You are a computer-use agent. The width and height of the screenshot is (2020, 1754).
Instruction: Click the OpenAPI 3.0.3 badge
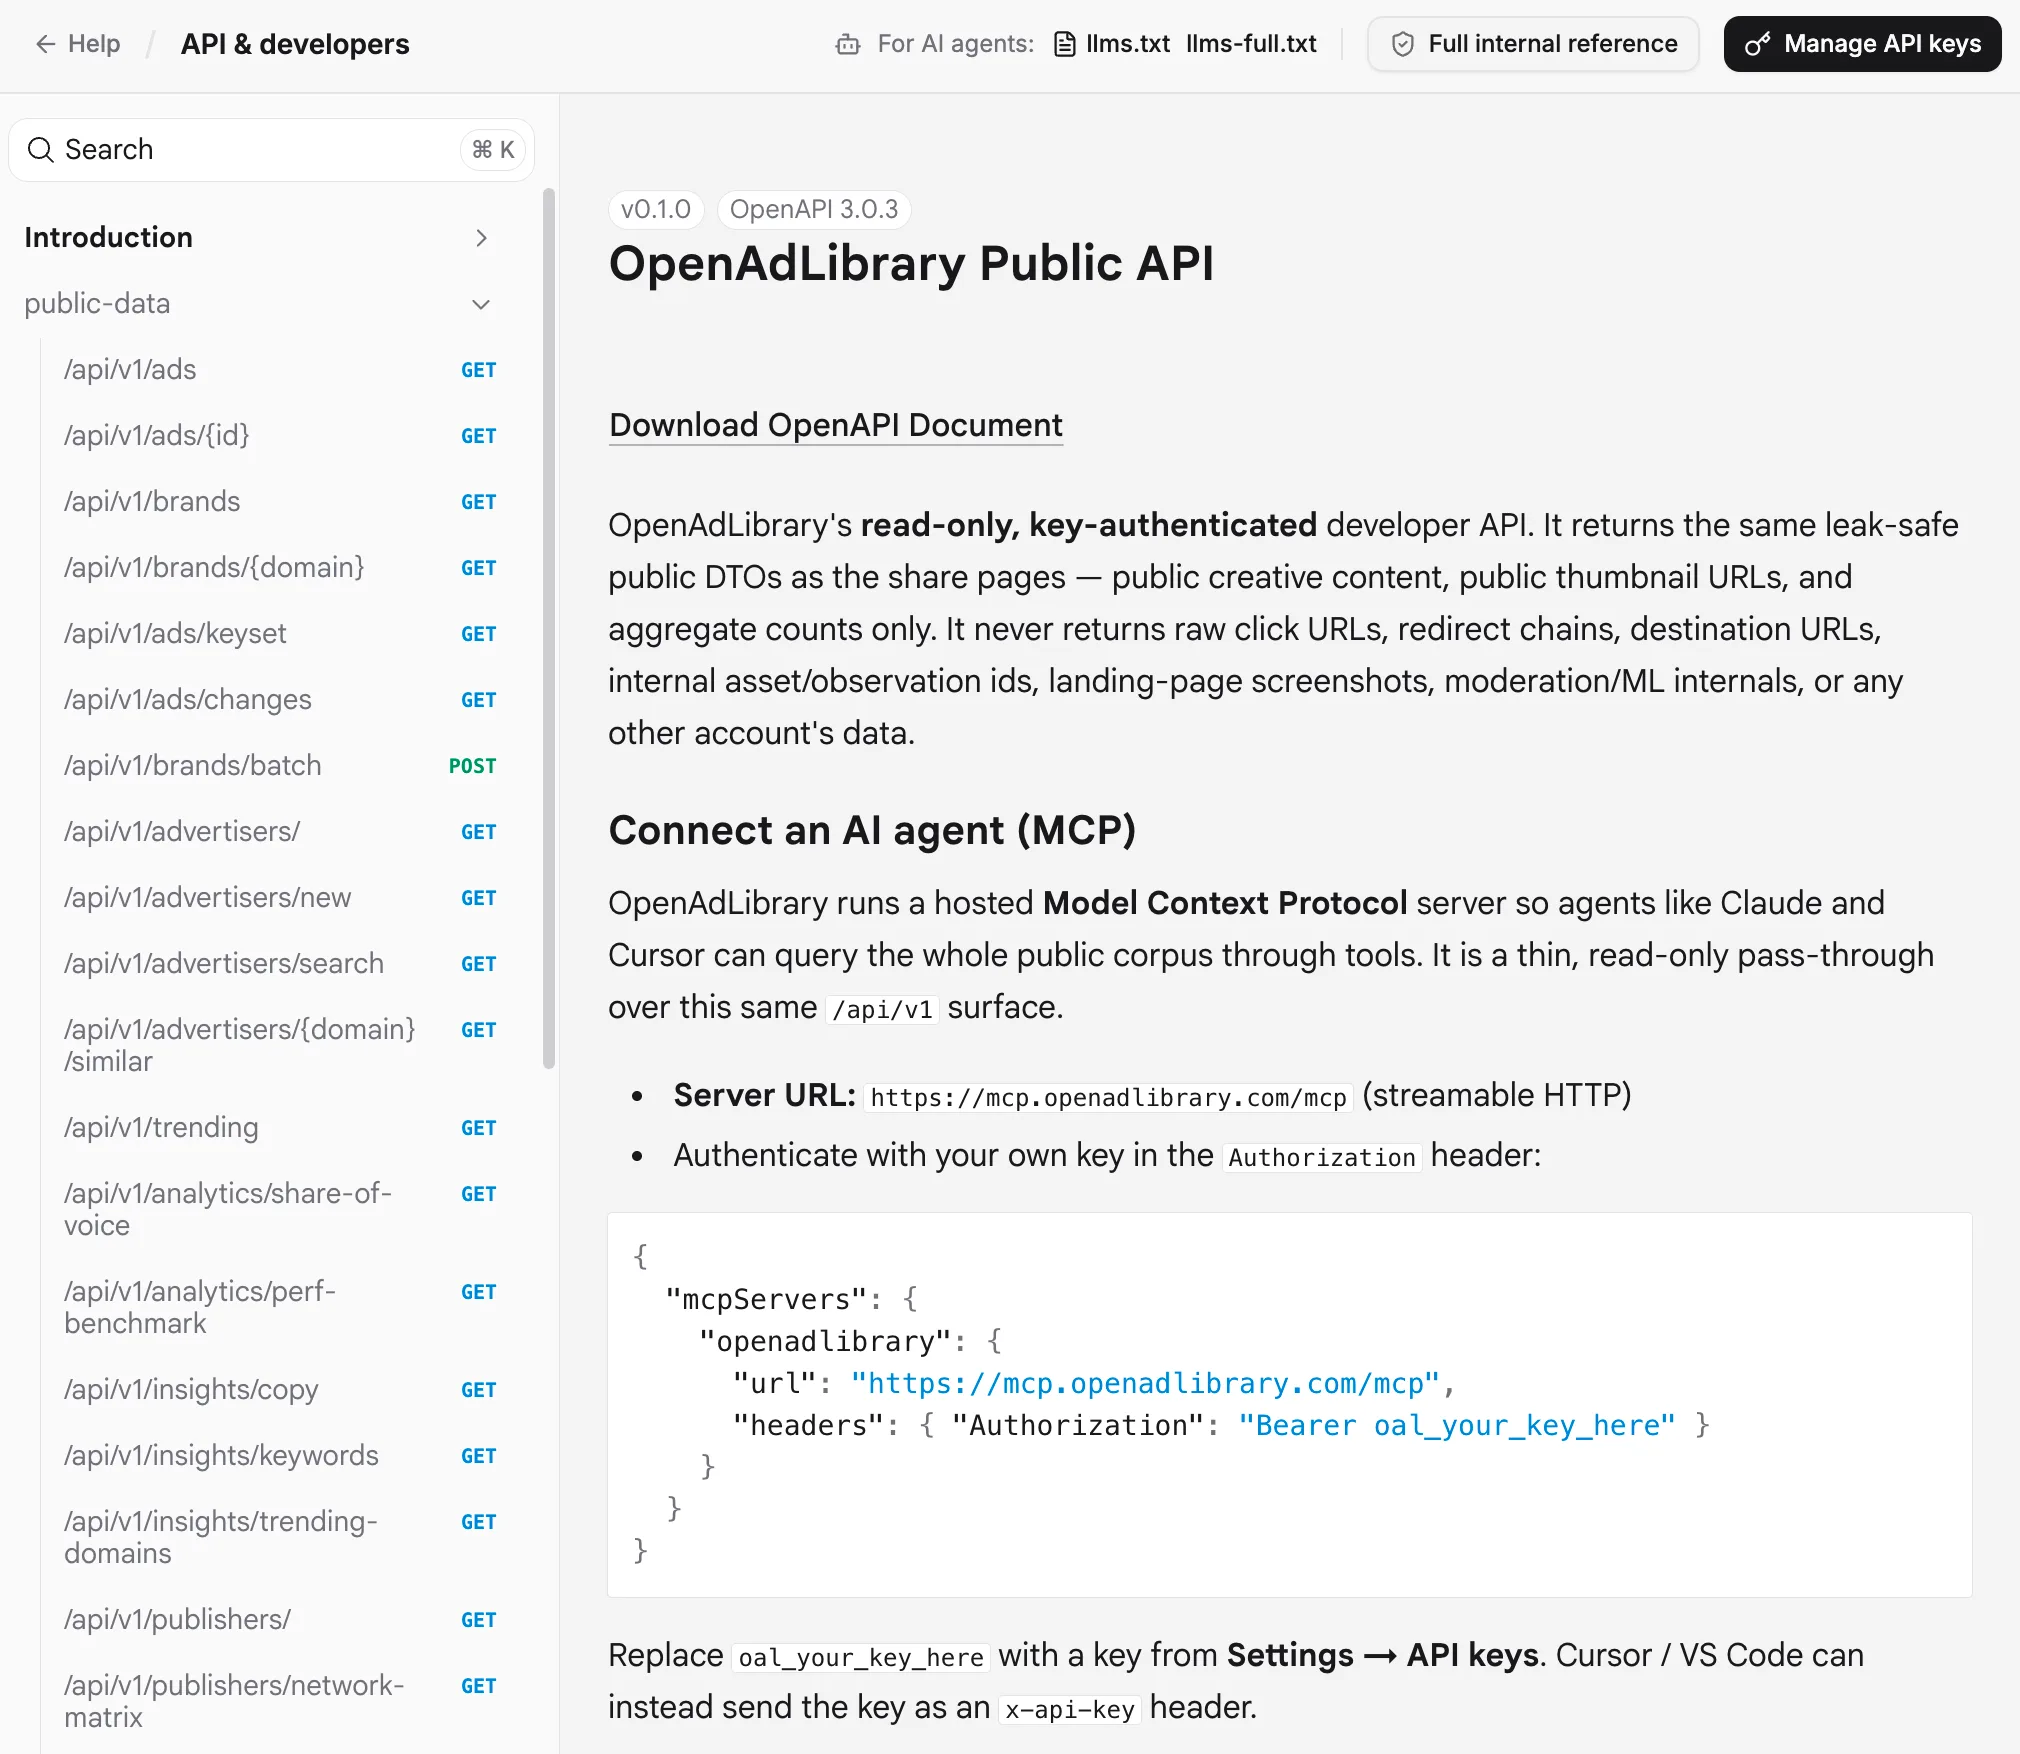[814, 209]
